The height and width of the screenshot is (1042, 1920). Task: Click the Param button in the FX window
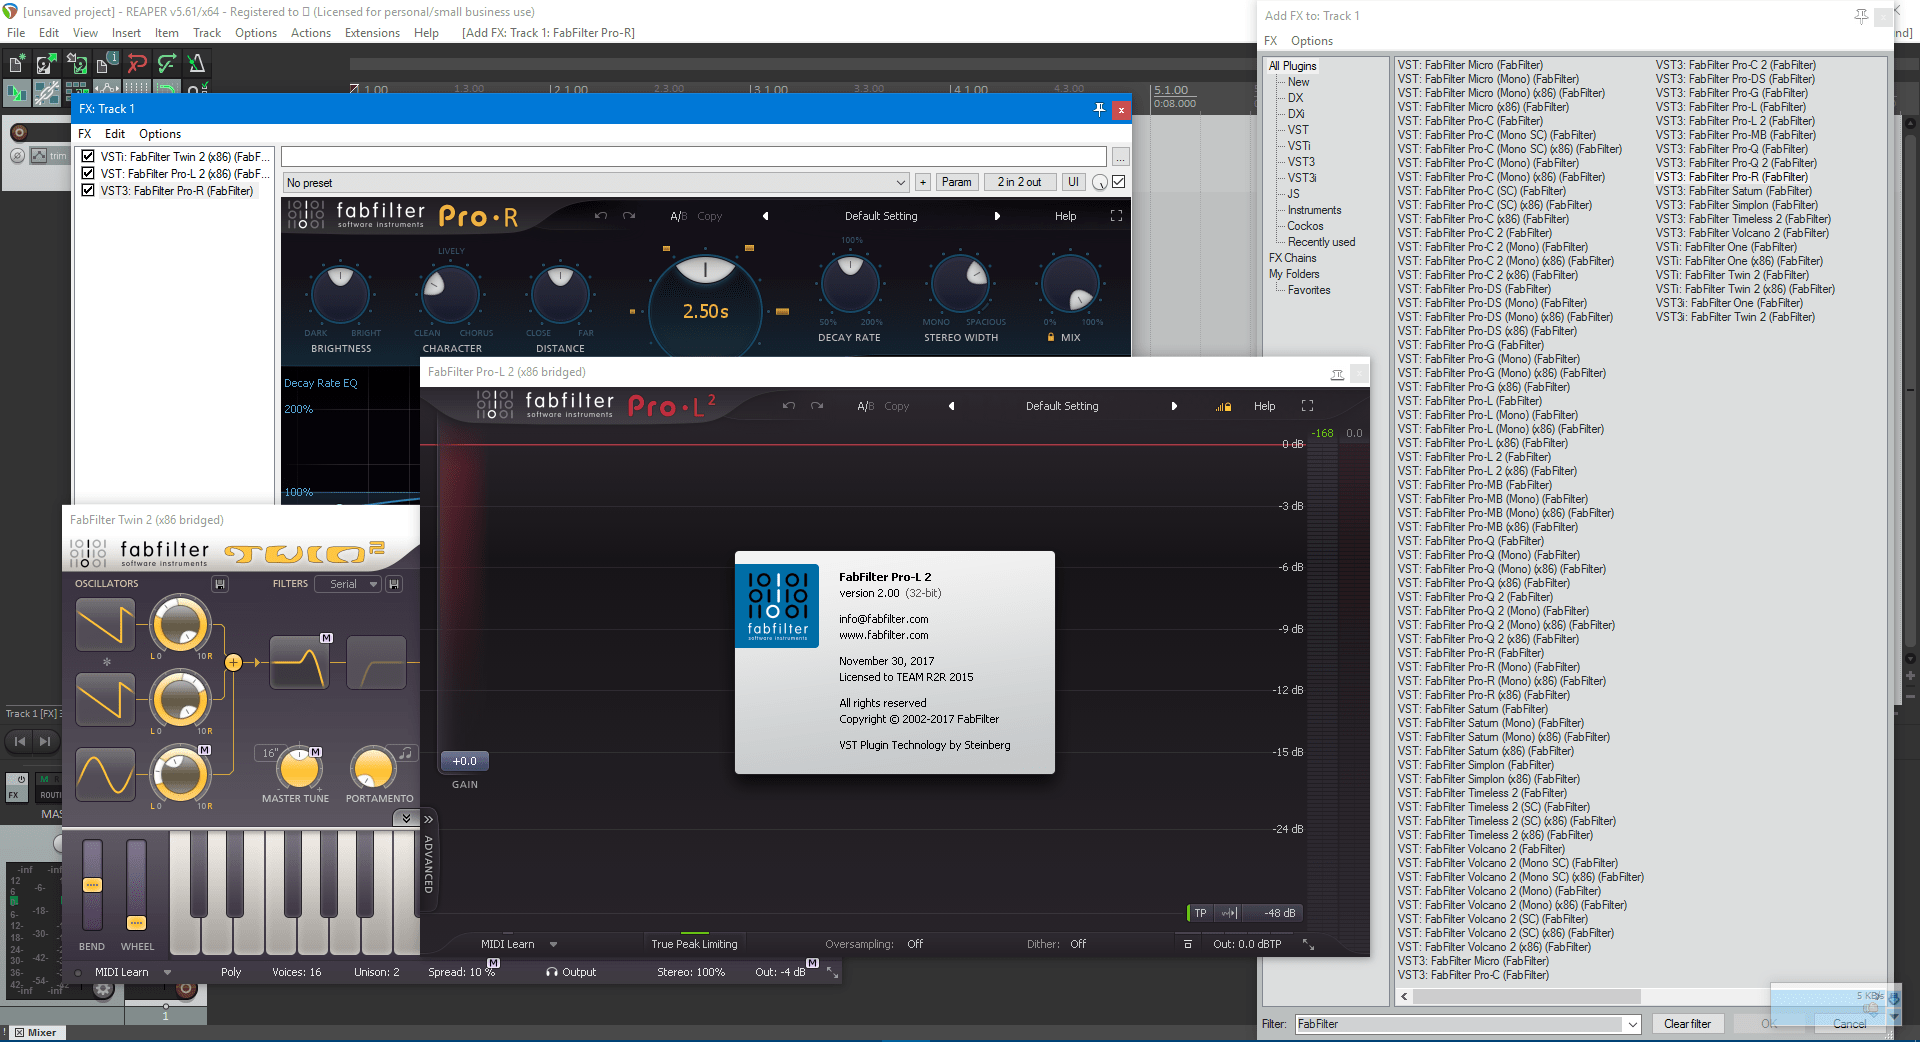956,182
